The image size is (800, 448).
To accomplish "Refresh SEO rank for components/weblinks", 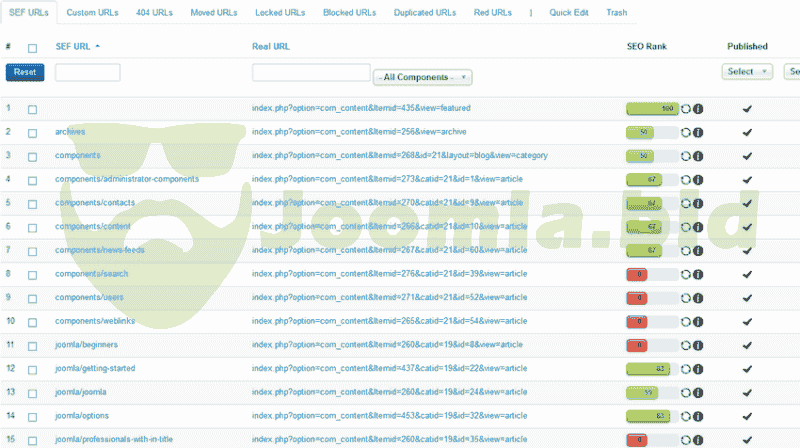I will point(686,322).
